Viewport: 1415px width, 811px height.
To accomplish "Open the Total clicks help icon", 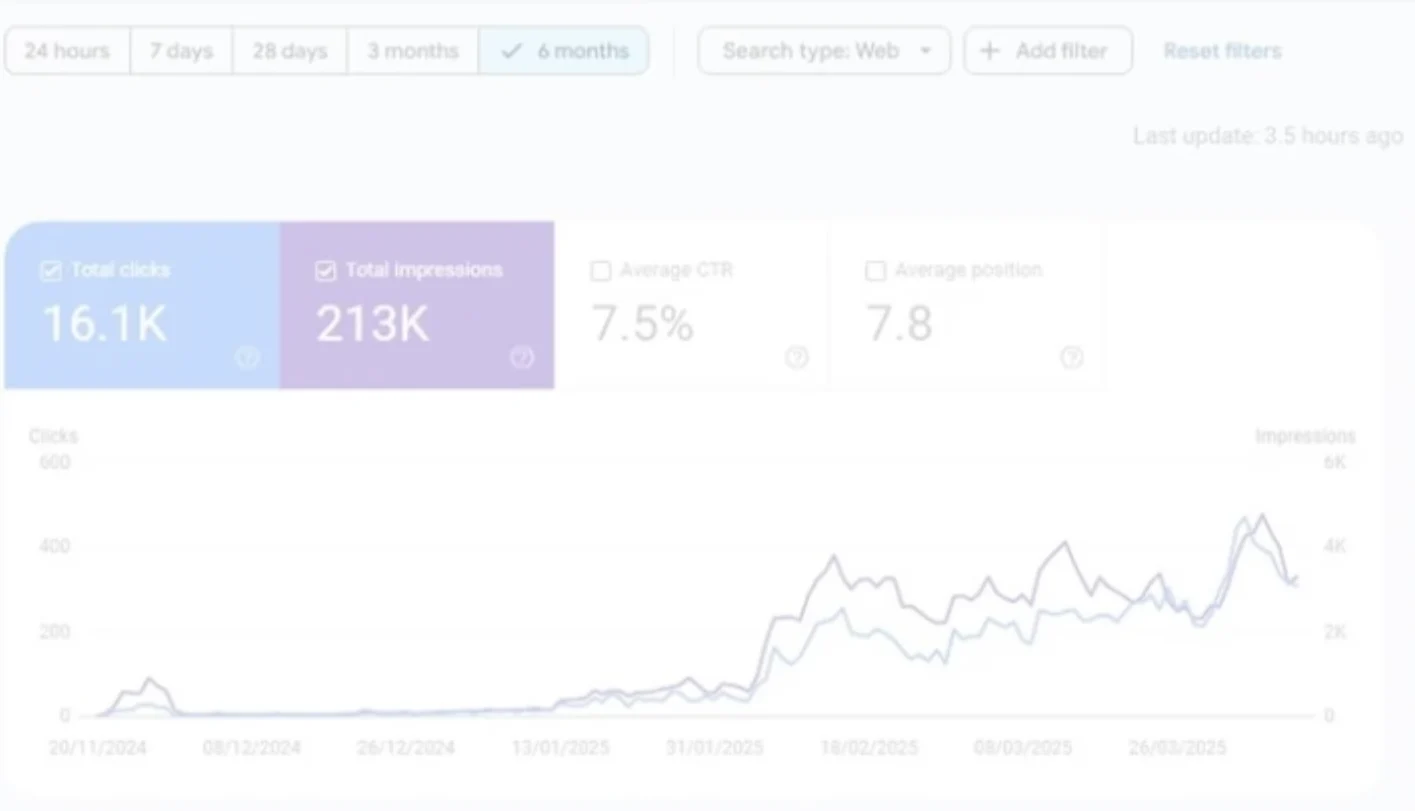I will (247, 357).
